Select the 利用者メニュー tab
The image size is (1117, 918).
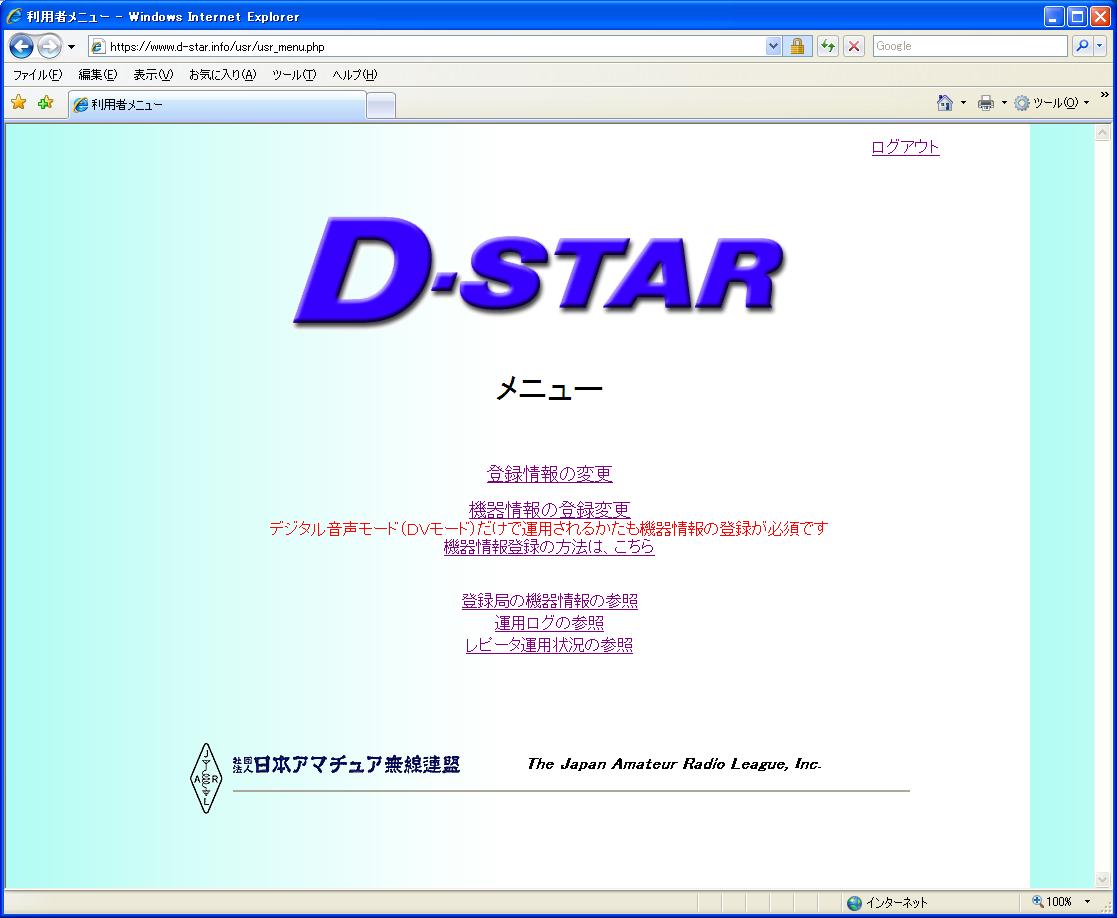[217, 105]
